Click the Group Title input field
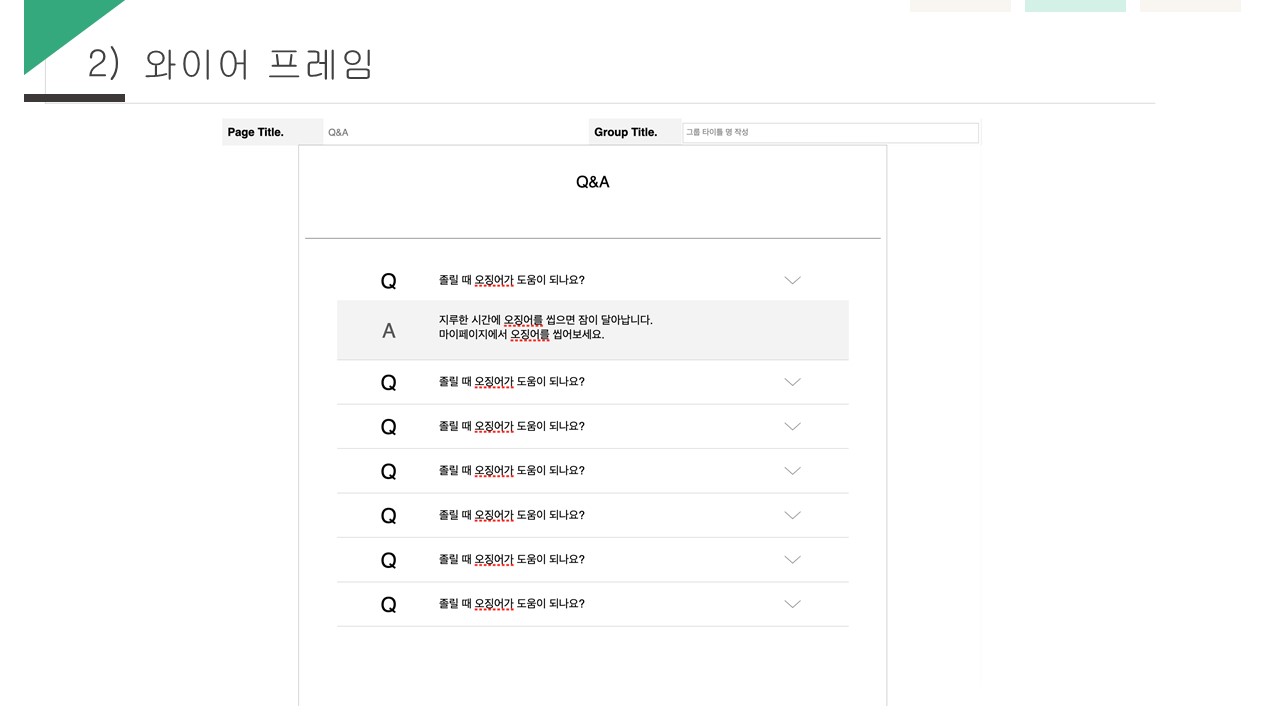1280x720 pixels. 830,133
